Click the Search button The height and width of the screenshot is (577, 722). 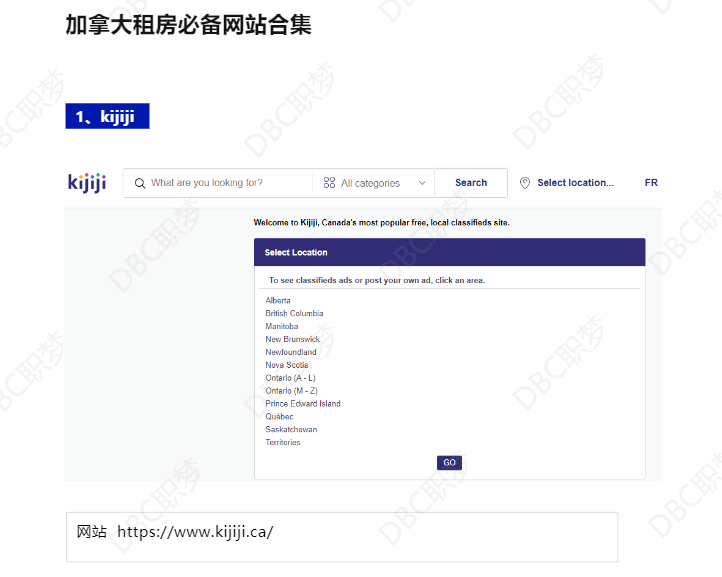click(x=471, y=183)
